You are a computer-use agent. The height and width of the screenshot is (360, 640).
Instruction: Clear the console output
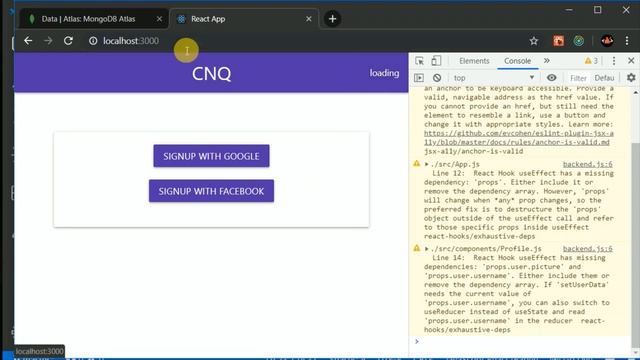pos(437,78)
